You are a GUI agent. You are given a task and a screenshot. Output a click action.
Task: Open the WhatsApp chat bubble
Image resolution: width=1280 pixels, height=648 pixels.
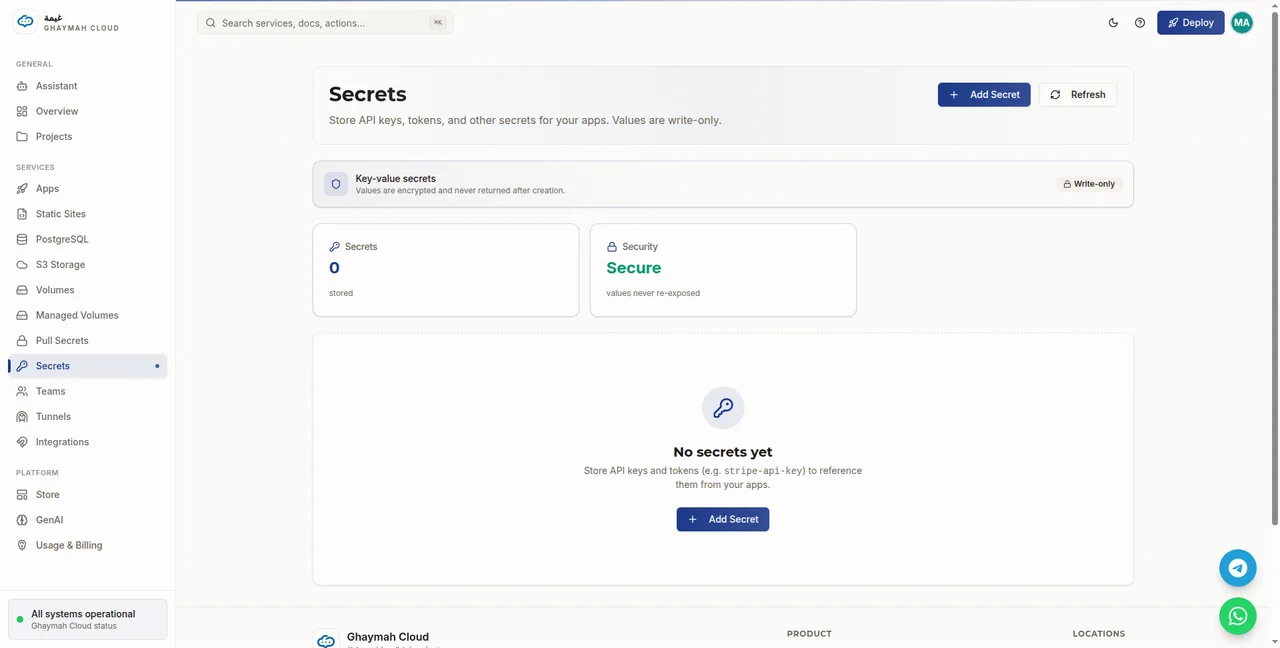1238,616
